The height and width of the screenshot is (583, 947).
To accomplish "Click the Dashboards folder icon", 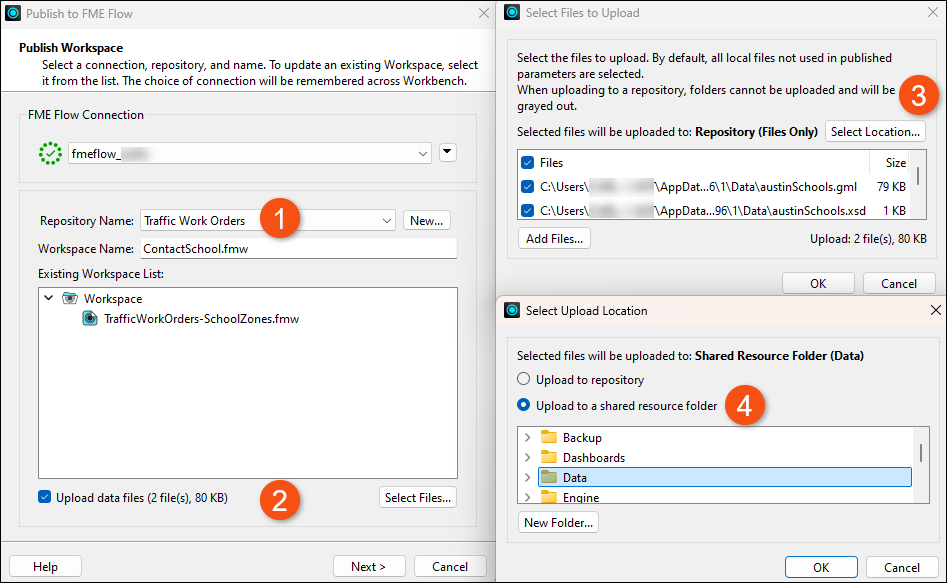I will click(549, 457).
